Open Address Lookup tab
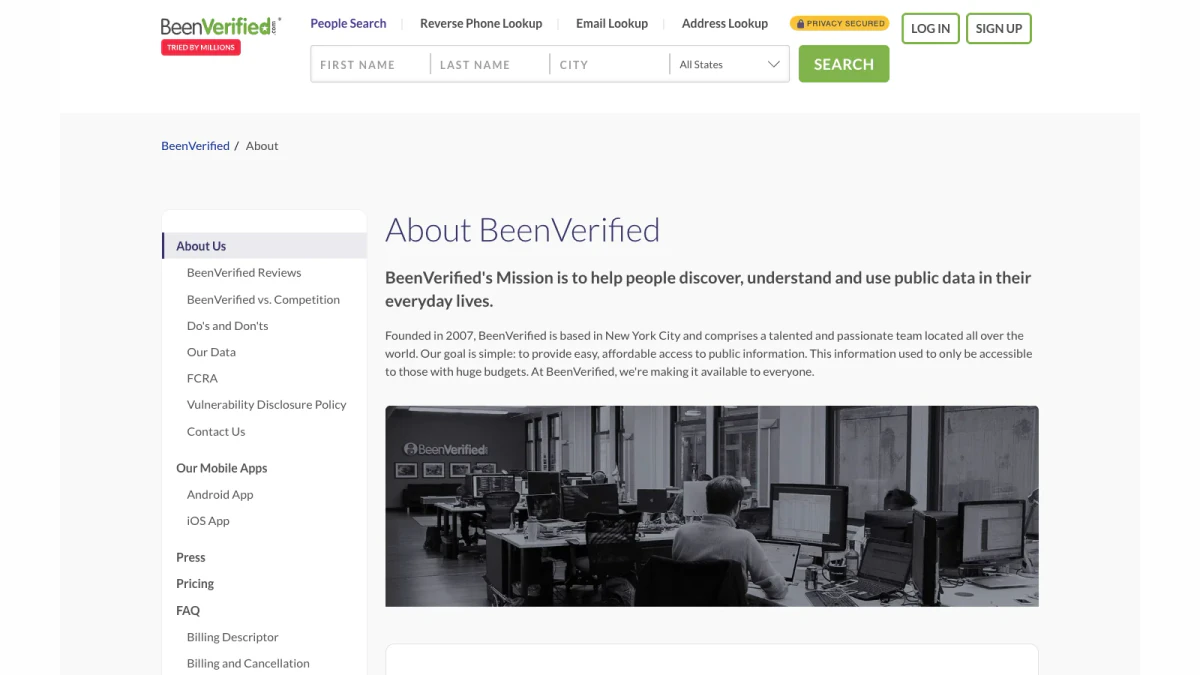The height and width of the screenshot is (675, 1200). [725, 23]
